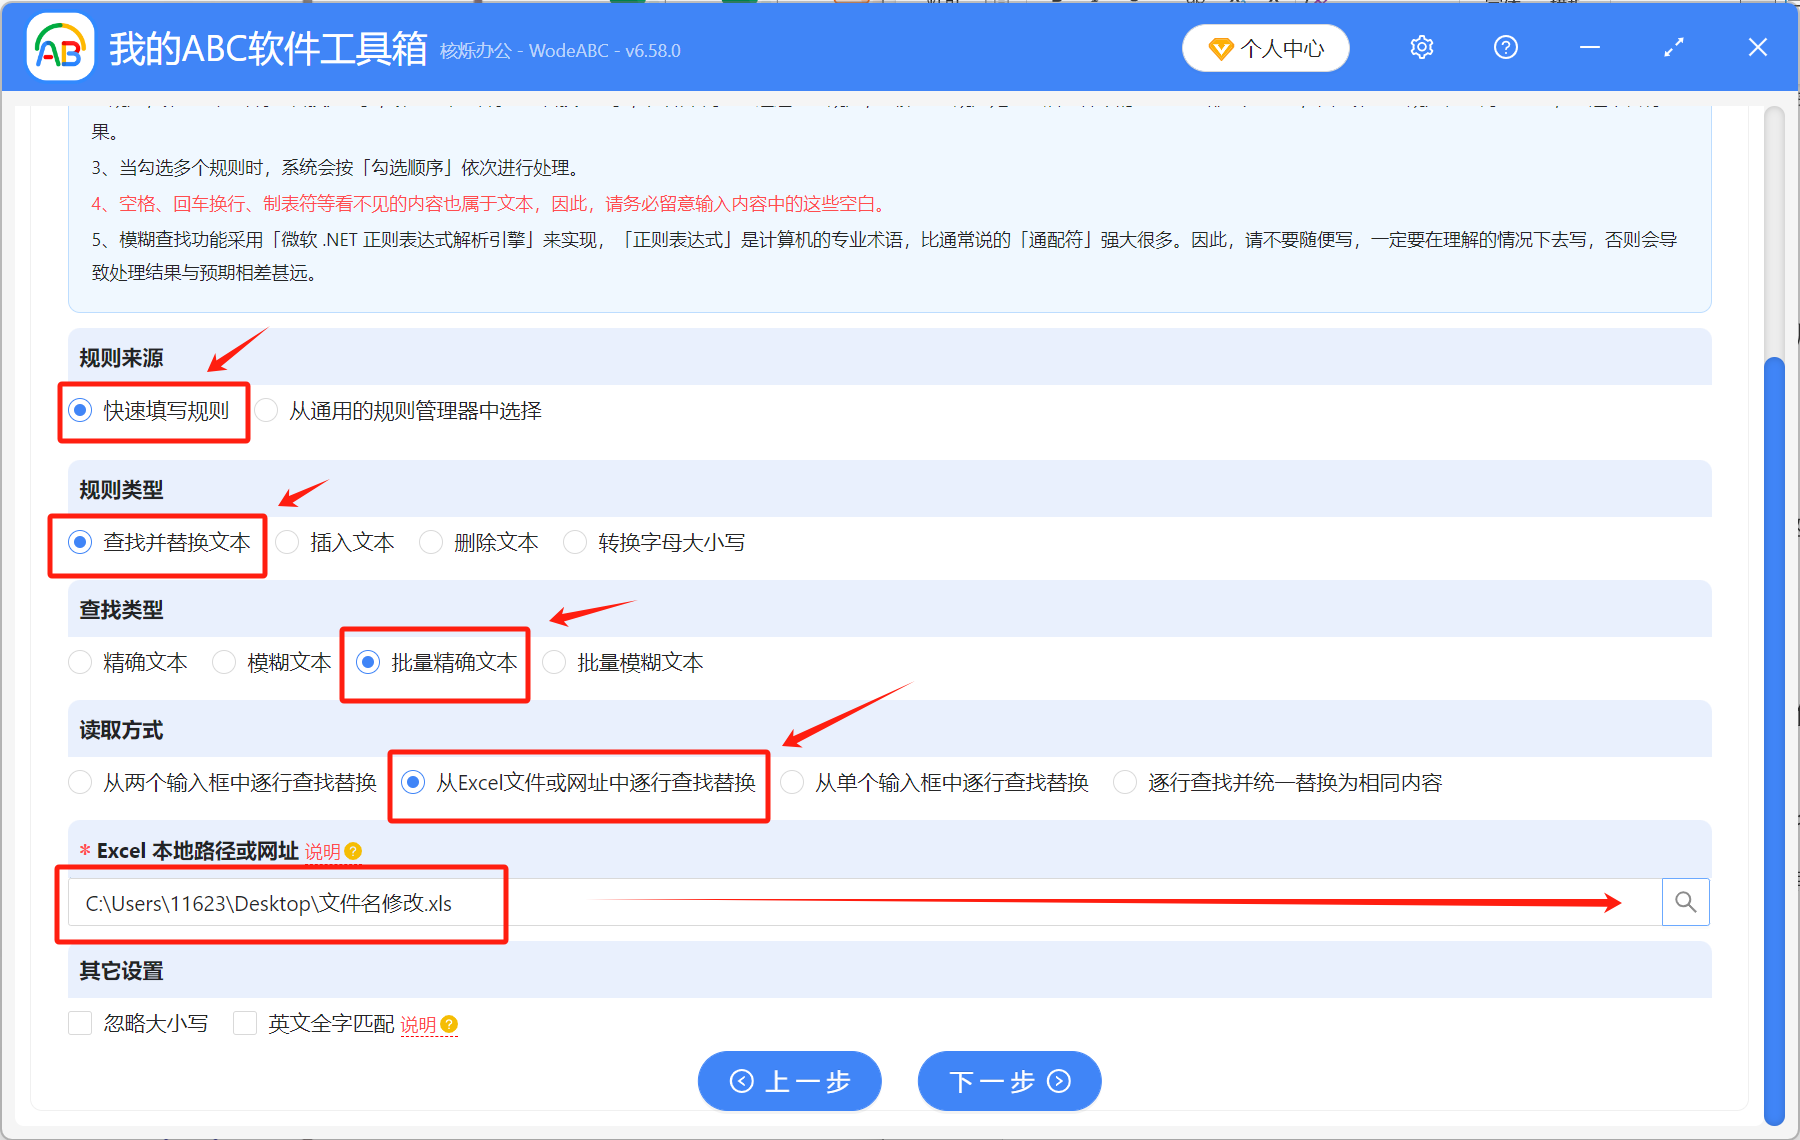Click the AB application logo
Image resolution: width=1800 pixels, height=1140 pixels.
click(60, 47)
